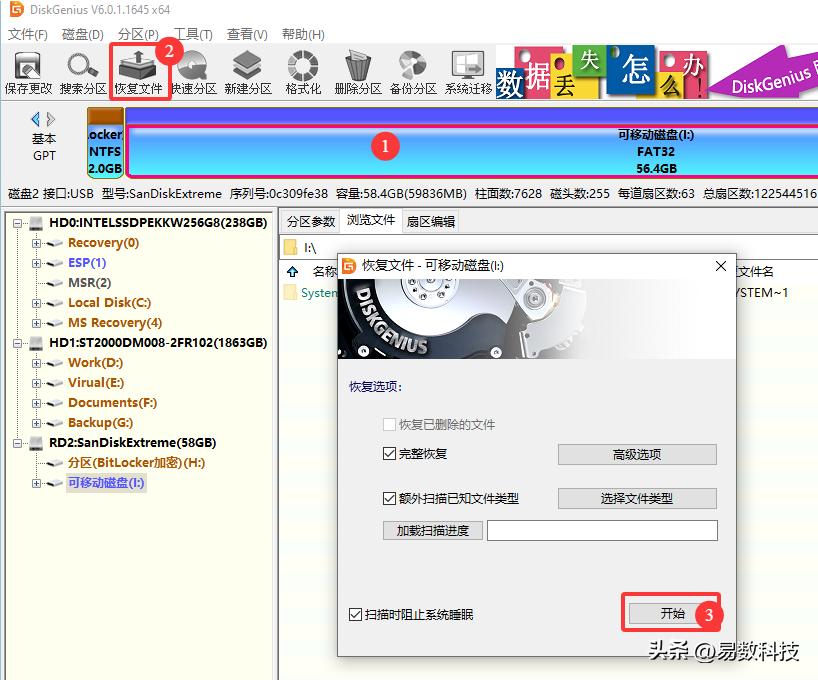
Task: Select the 新建分区 (New Partition) icon
Action: click(247, 71)
